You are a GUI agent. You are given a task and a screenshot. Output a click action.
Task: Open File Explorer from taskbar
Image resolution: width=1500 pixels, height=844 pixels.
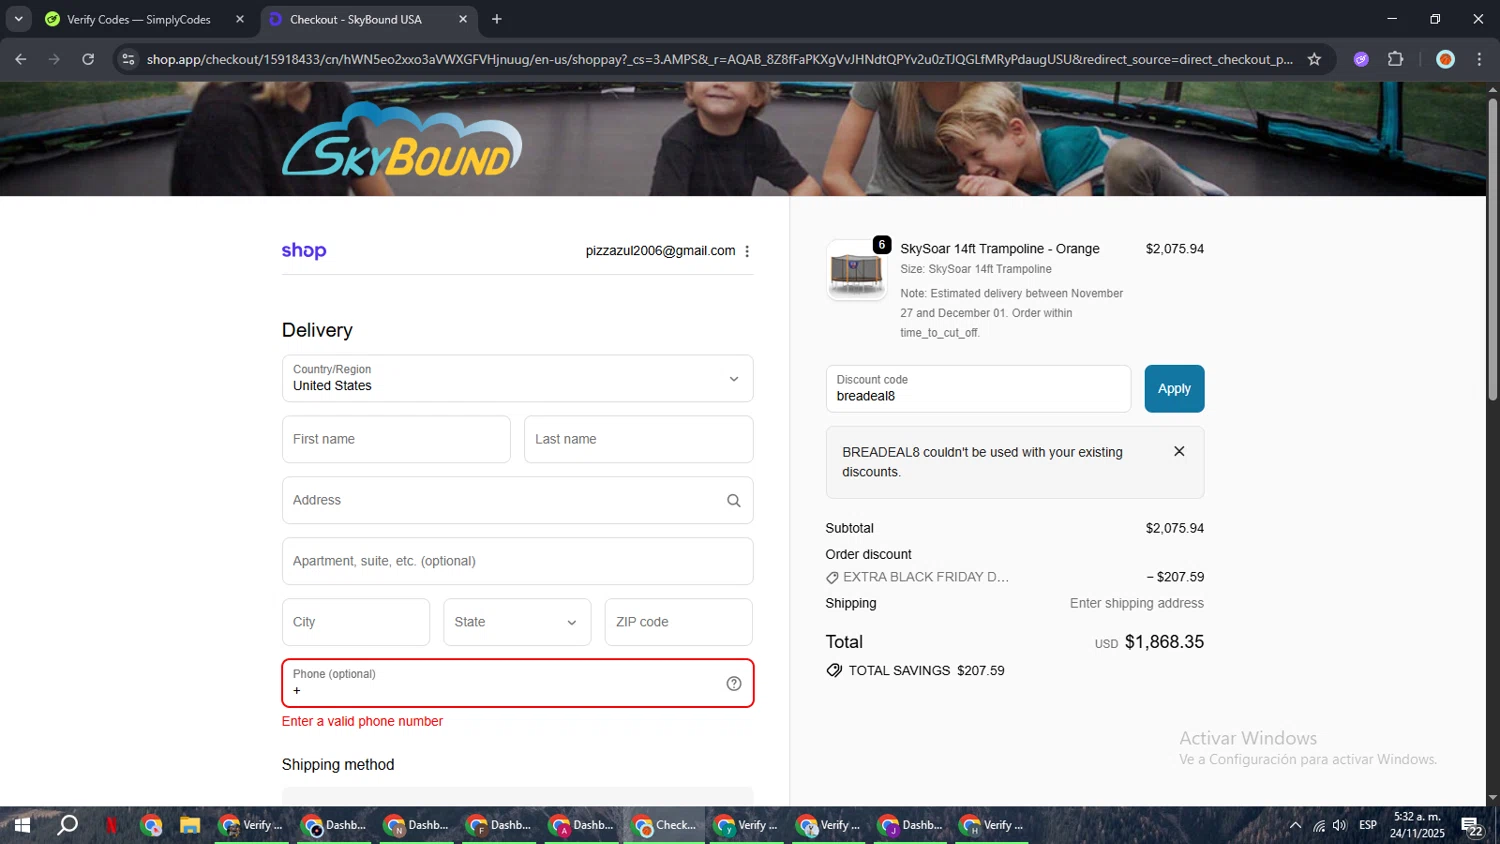190,826
